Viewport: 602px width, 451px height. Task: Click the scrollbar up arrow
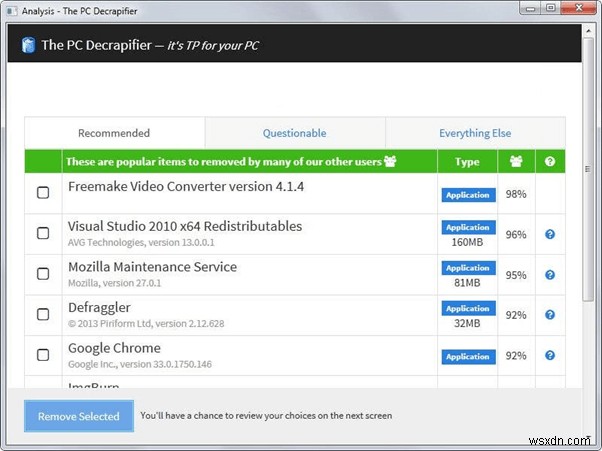click(588, 31)
